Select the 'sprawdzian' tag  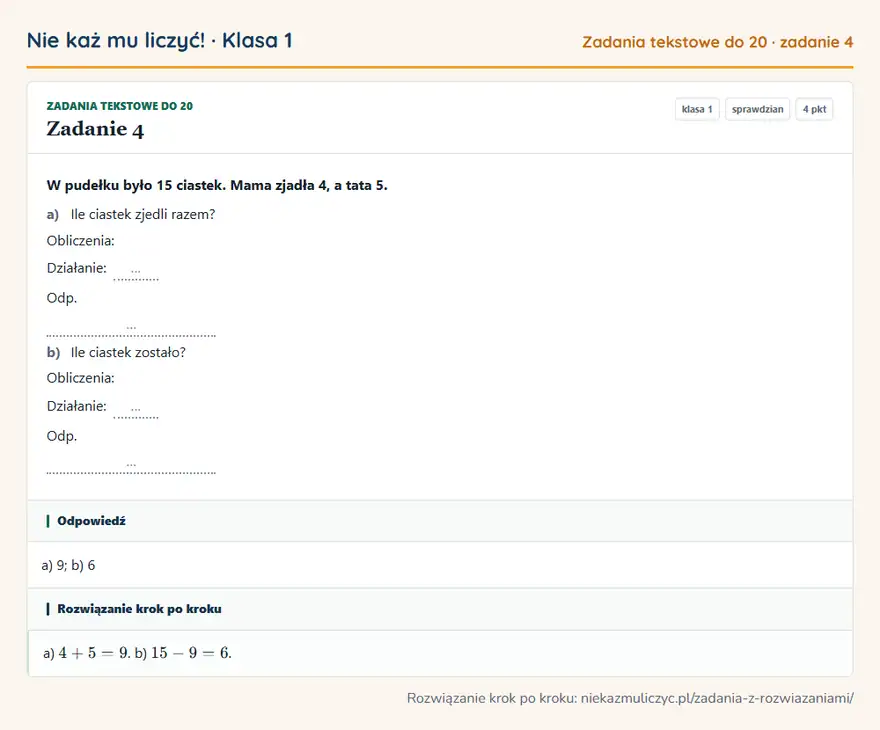click(x=757, y=109)
